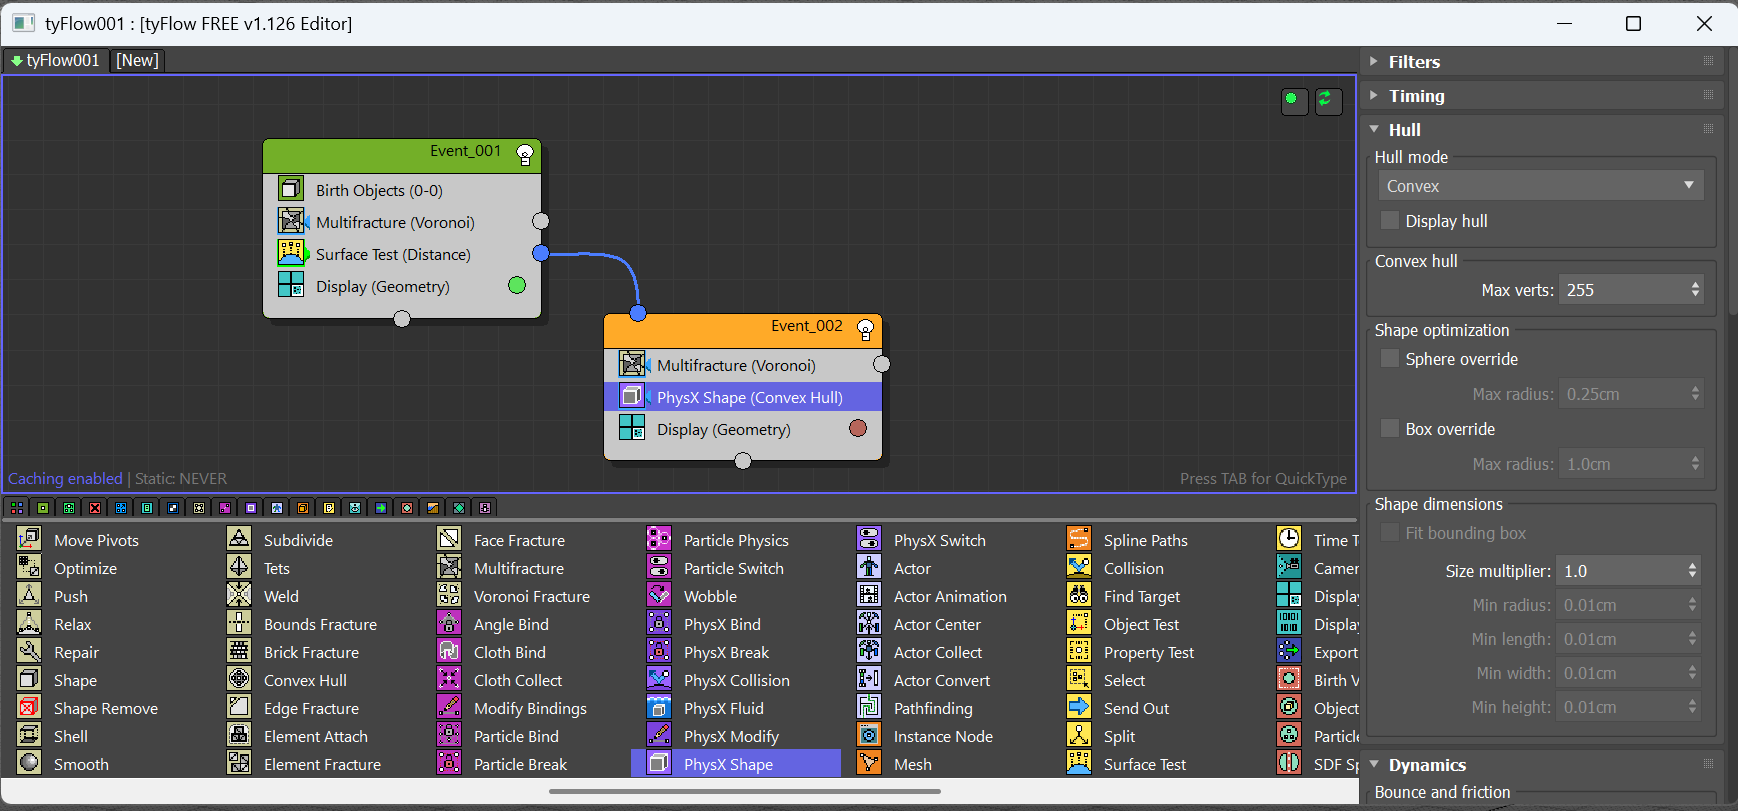The image size is (1738, 811).
Task: Click the Convex Hull operator icon
Action: [239, 679]
